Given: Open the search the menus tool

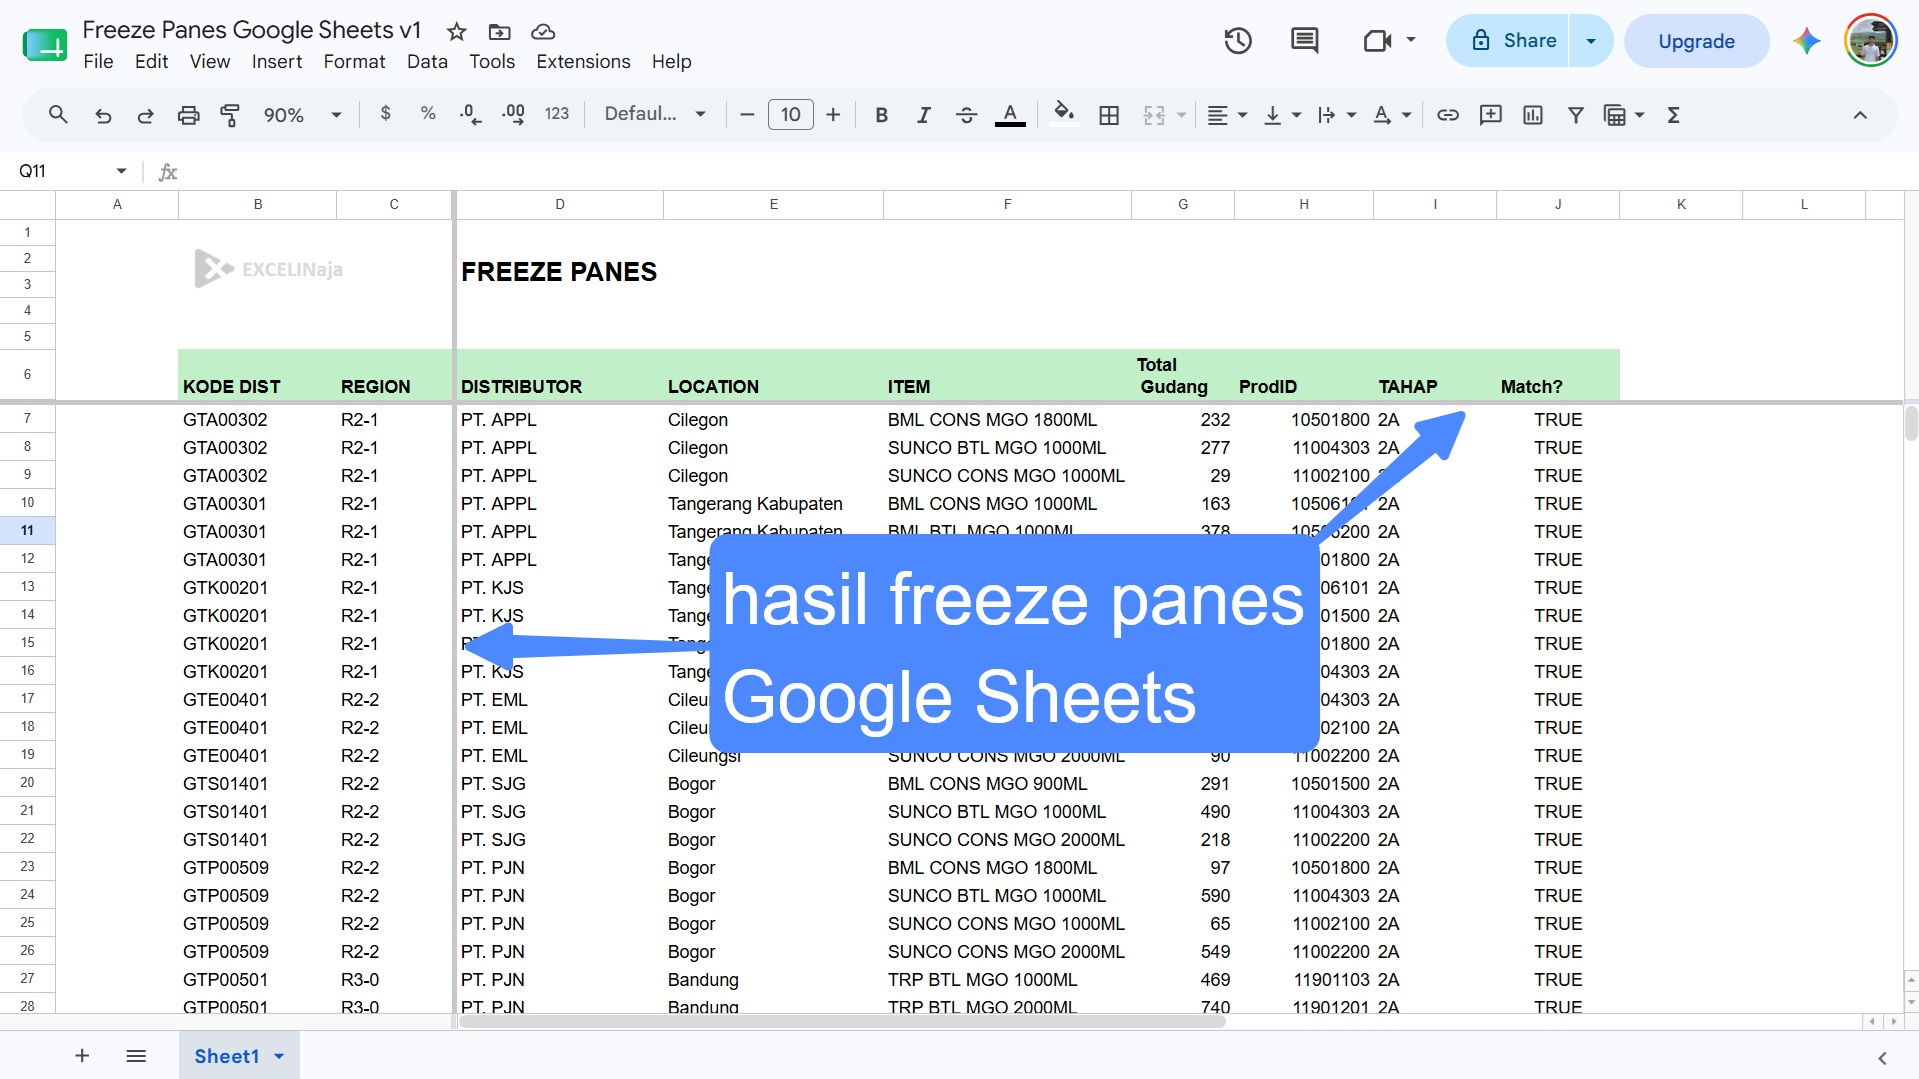Looking at the screenshot, I should [x=58, y=115].
